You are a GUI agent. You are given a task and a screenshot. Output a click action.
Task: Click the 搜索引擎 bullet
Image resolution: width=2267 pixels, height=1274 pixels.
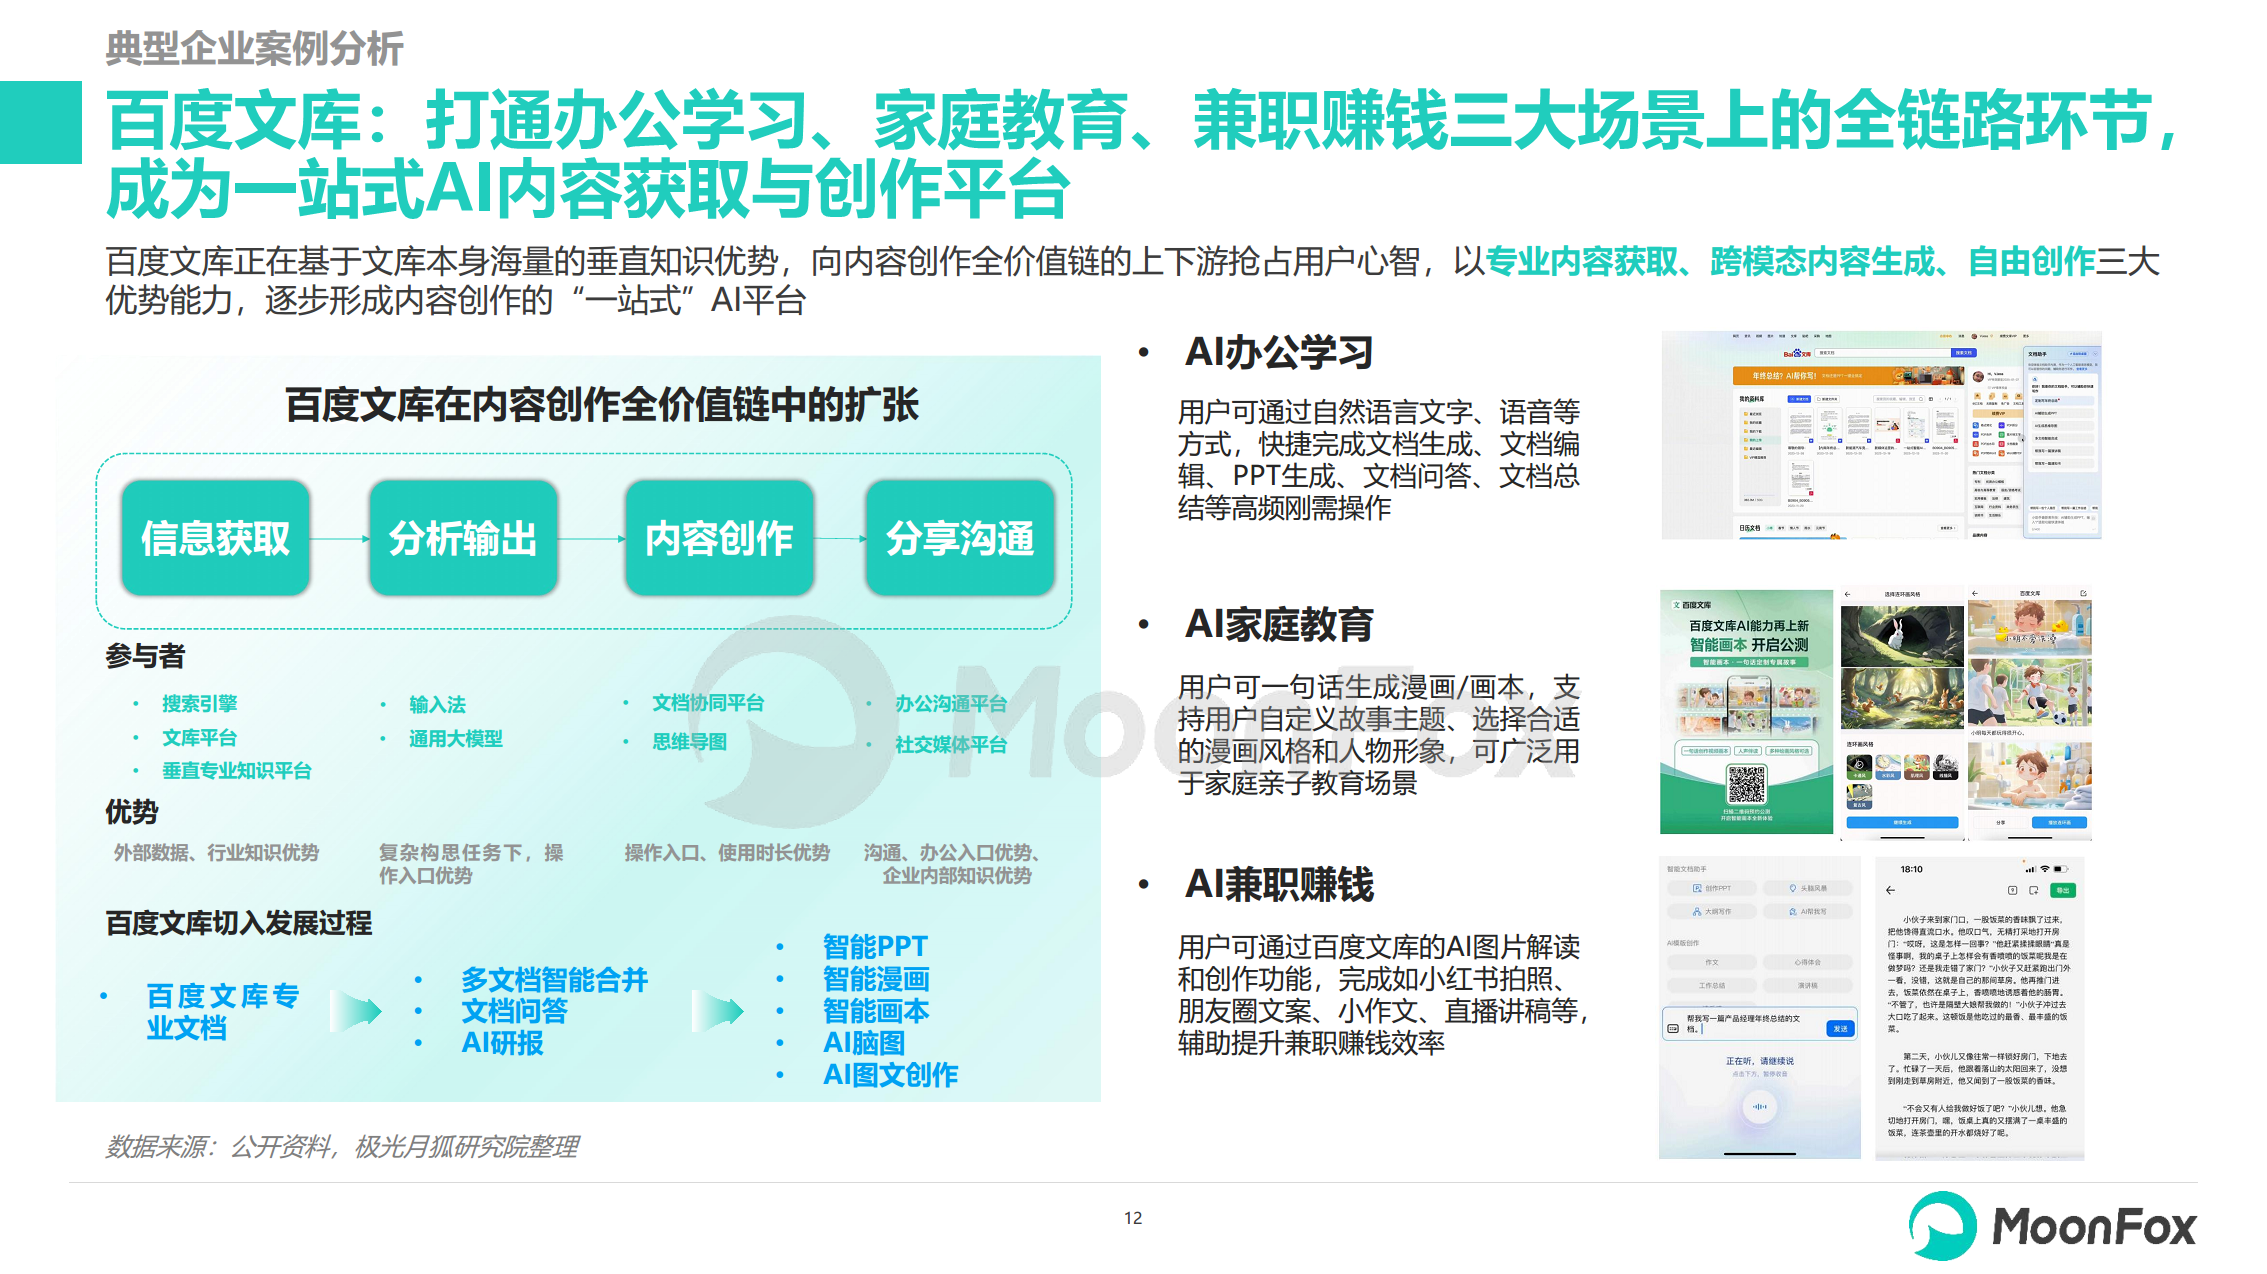pyautogui.click(x=200, y=703)
